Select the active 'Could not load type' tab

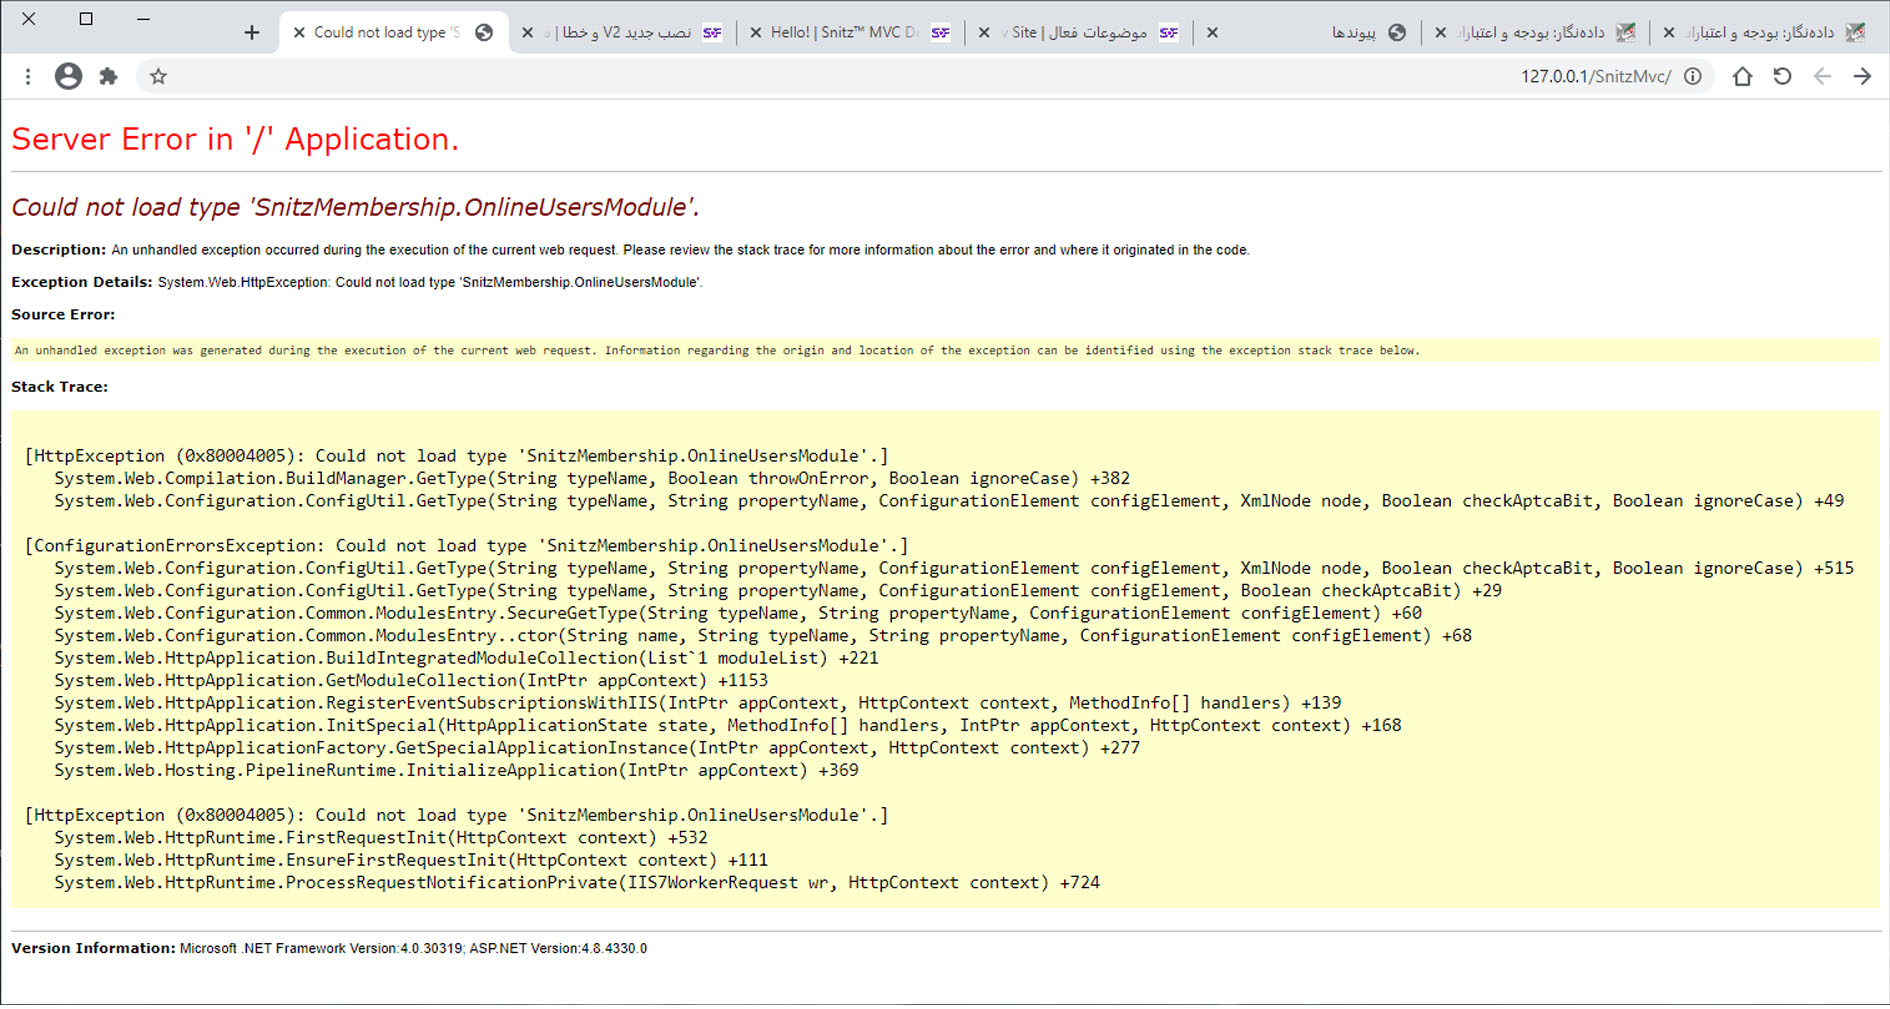click(390, 33)
